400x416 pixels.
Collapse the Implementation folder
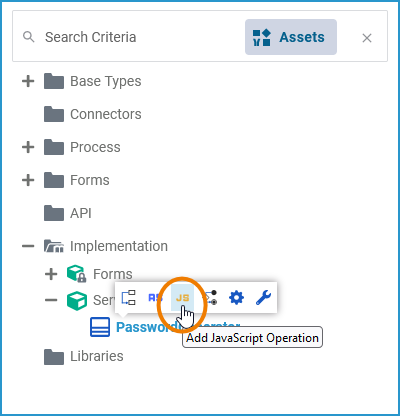coord(28,246)
